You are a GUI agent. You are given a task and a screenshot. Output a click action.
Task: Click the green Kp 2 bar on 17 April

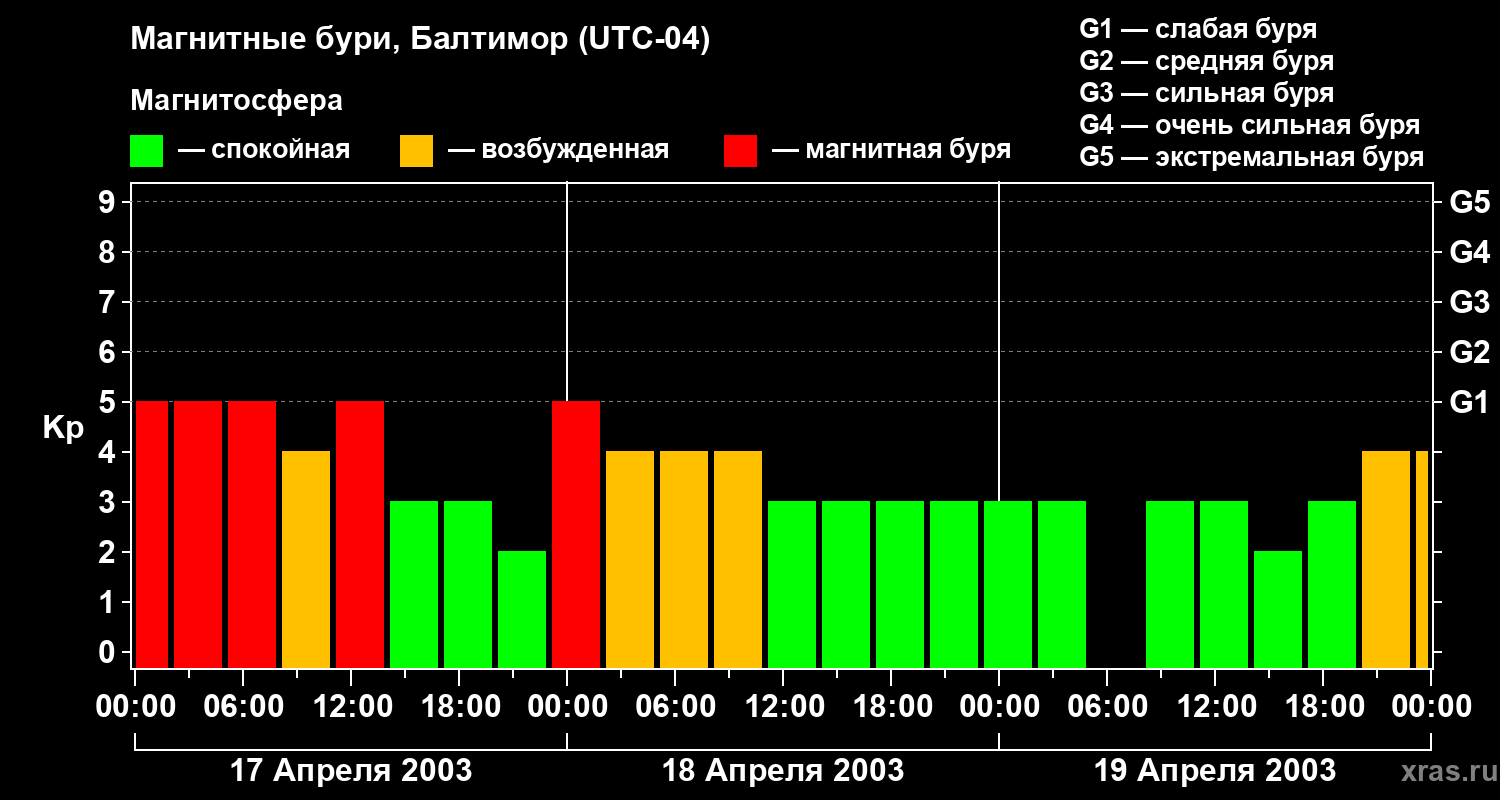click(522, 609)
